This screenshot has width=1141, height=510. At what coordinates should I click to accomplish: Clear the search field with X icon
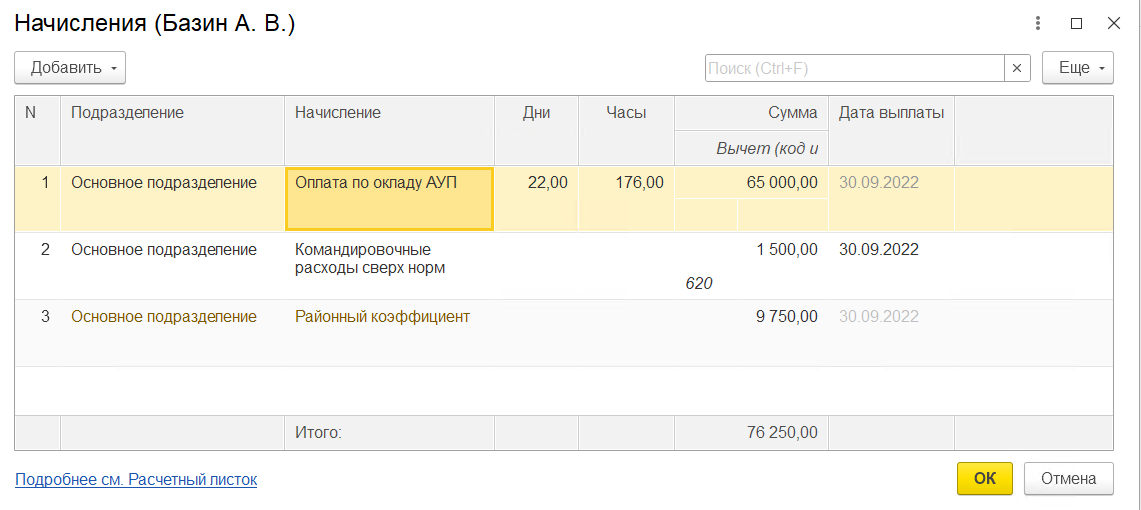(x=1016, y=68)
